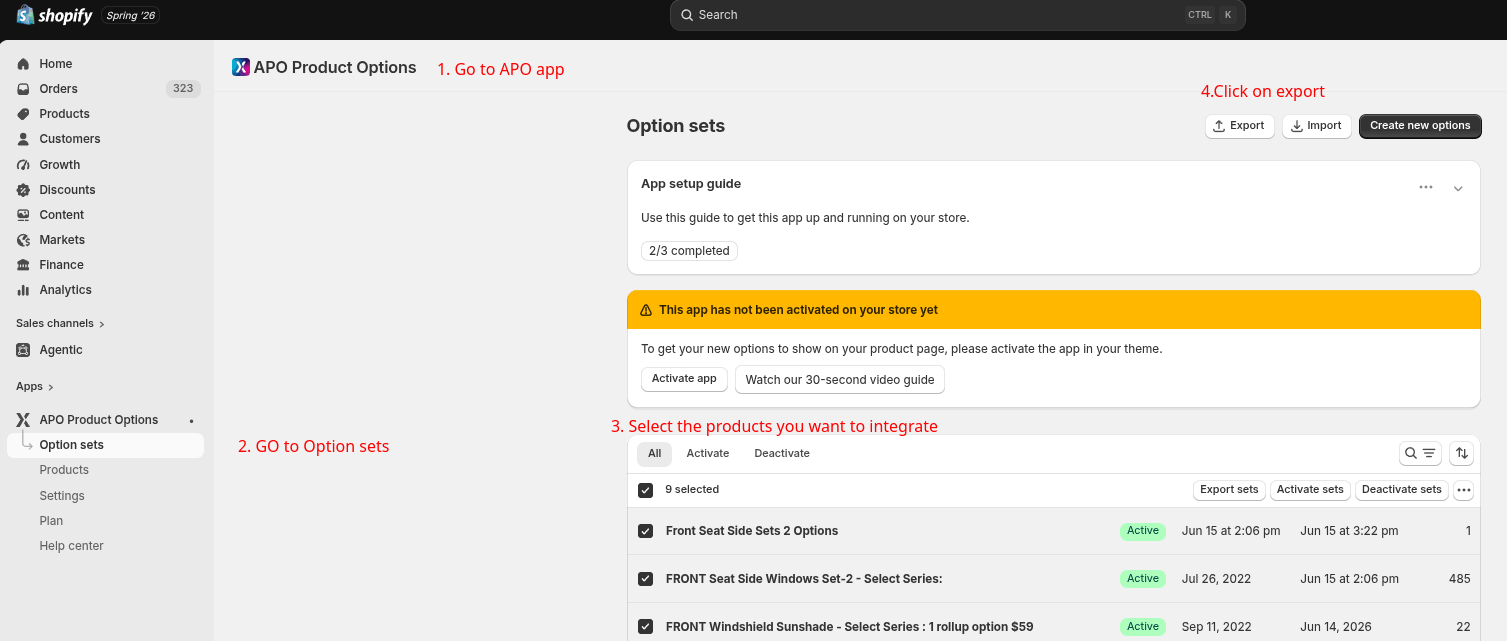Click the Markets globe icon
Viewport: 1507px width, 641px height.
pyautogui.click(x=23, y=240)
